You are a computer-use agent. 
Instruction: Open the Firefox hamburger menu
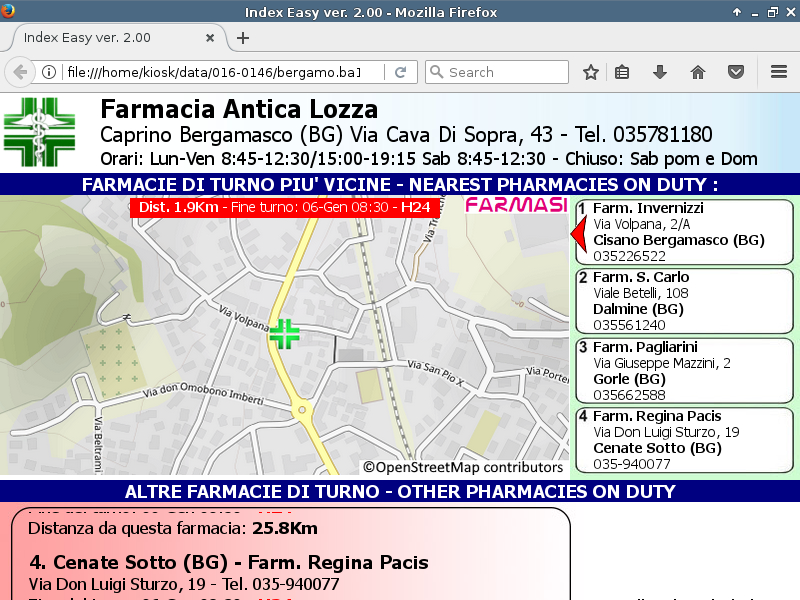779,72
